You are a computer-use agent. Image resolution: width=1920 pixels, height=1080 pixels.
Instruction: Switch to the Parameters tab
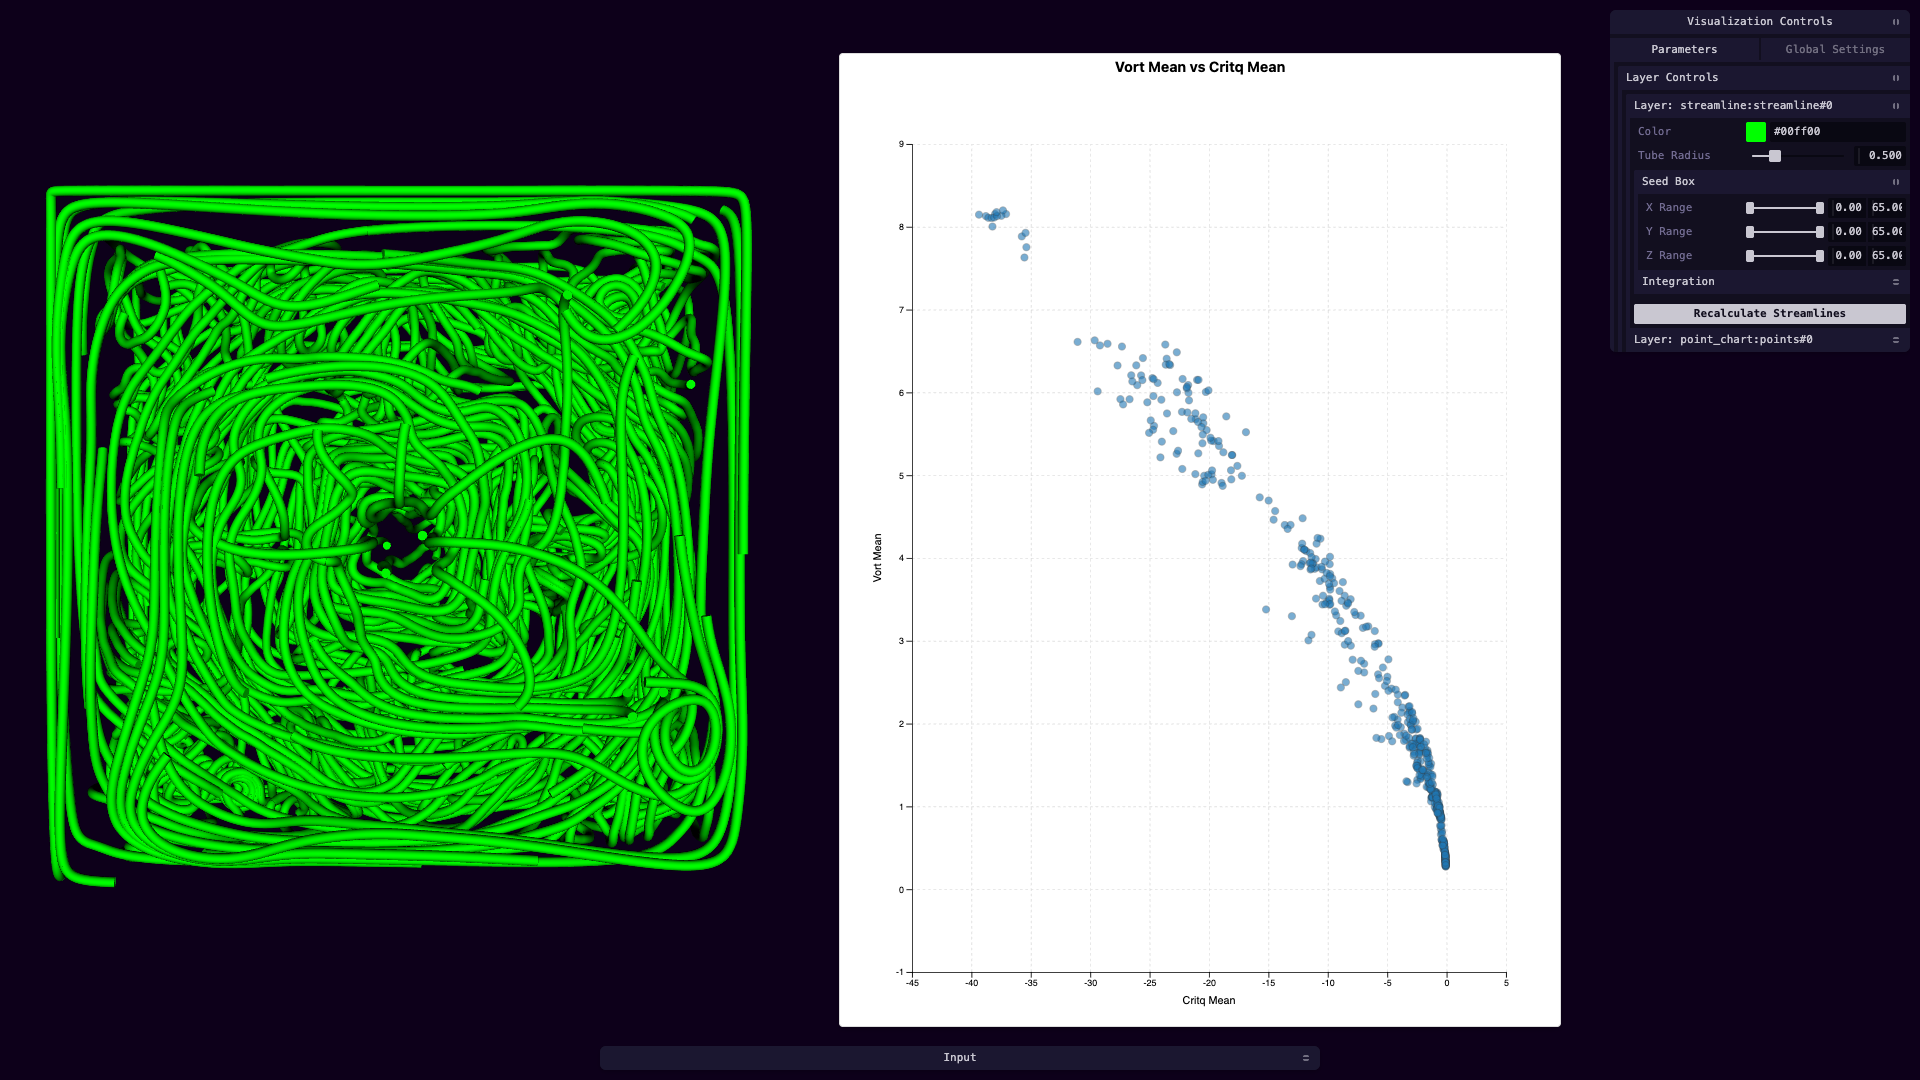1684,49
